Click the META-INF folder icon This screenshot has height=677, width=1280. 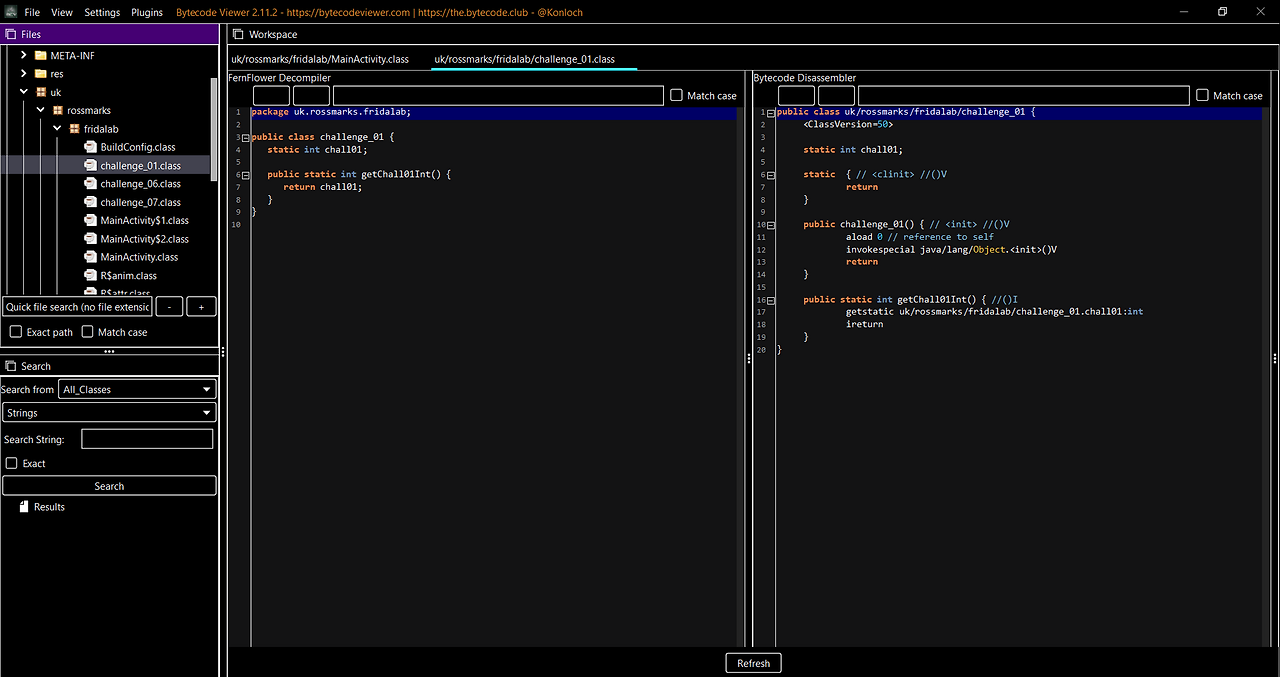41,56
